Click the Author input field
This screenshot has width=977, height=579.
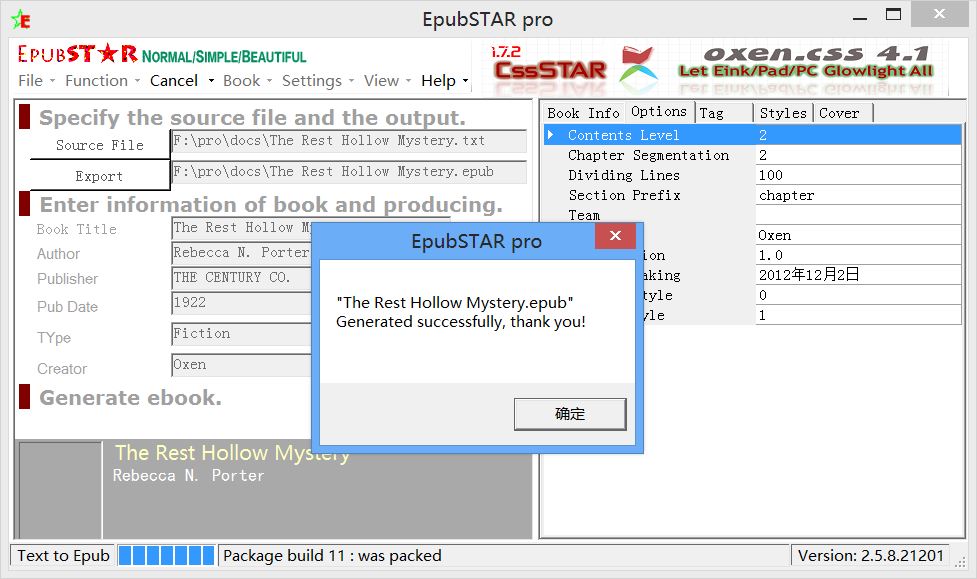[x=241, y=253]
